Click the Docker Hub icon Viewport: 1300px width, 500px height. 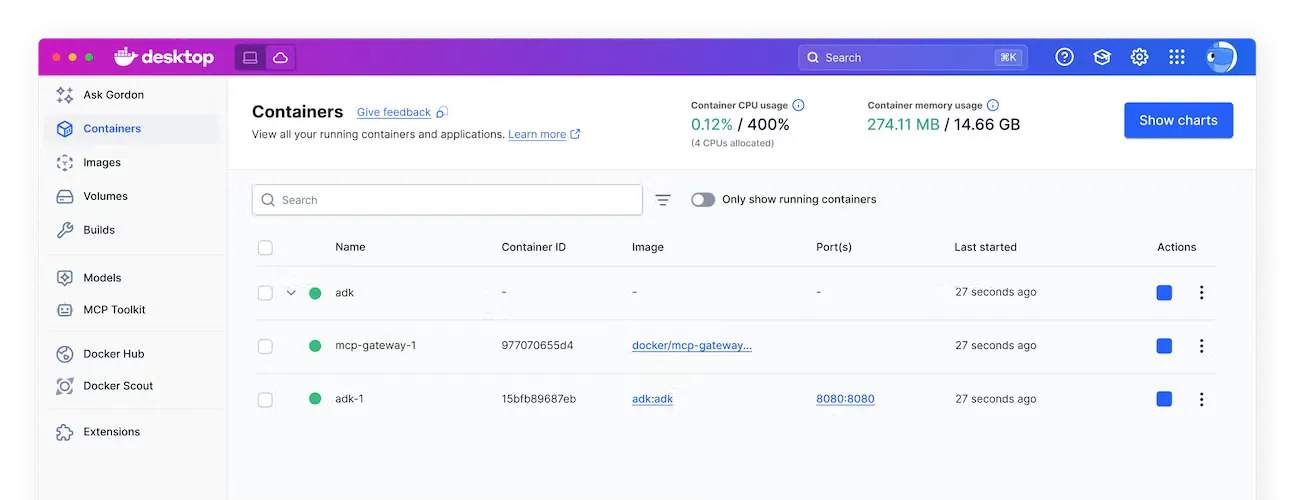(65, 354)
